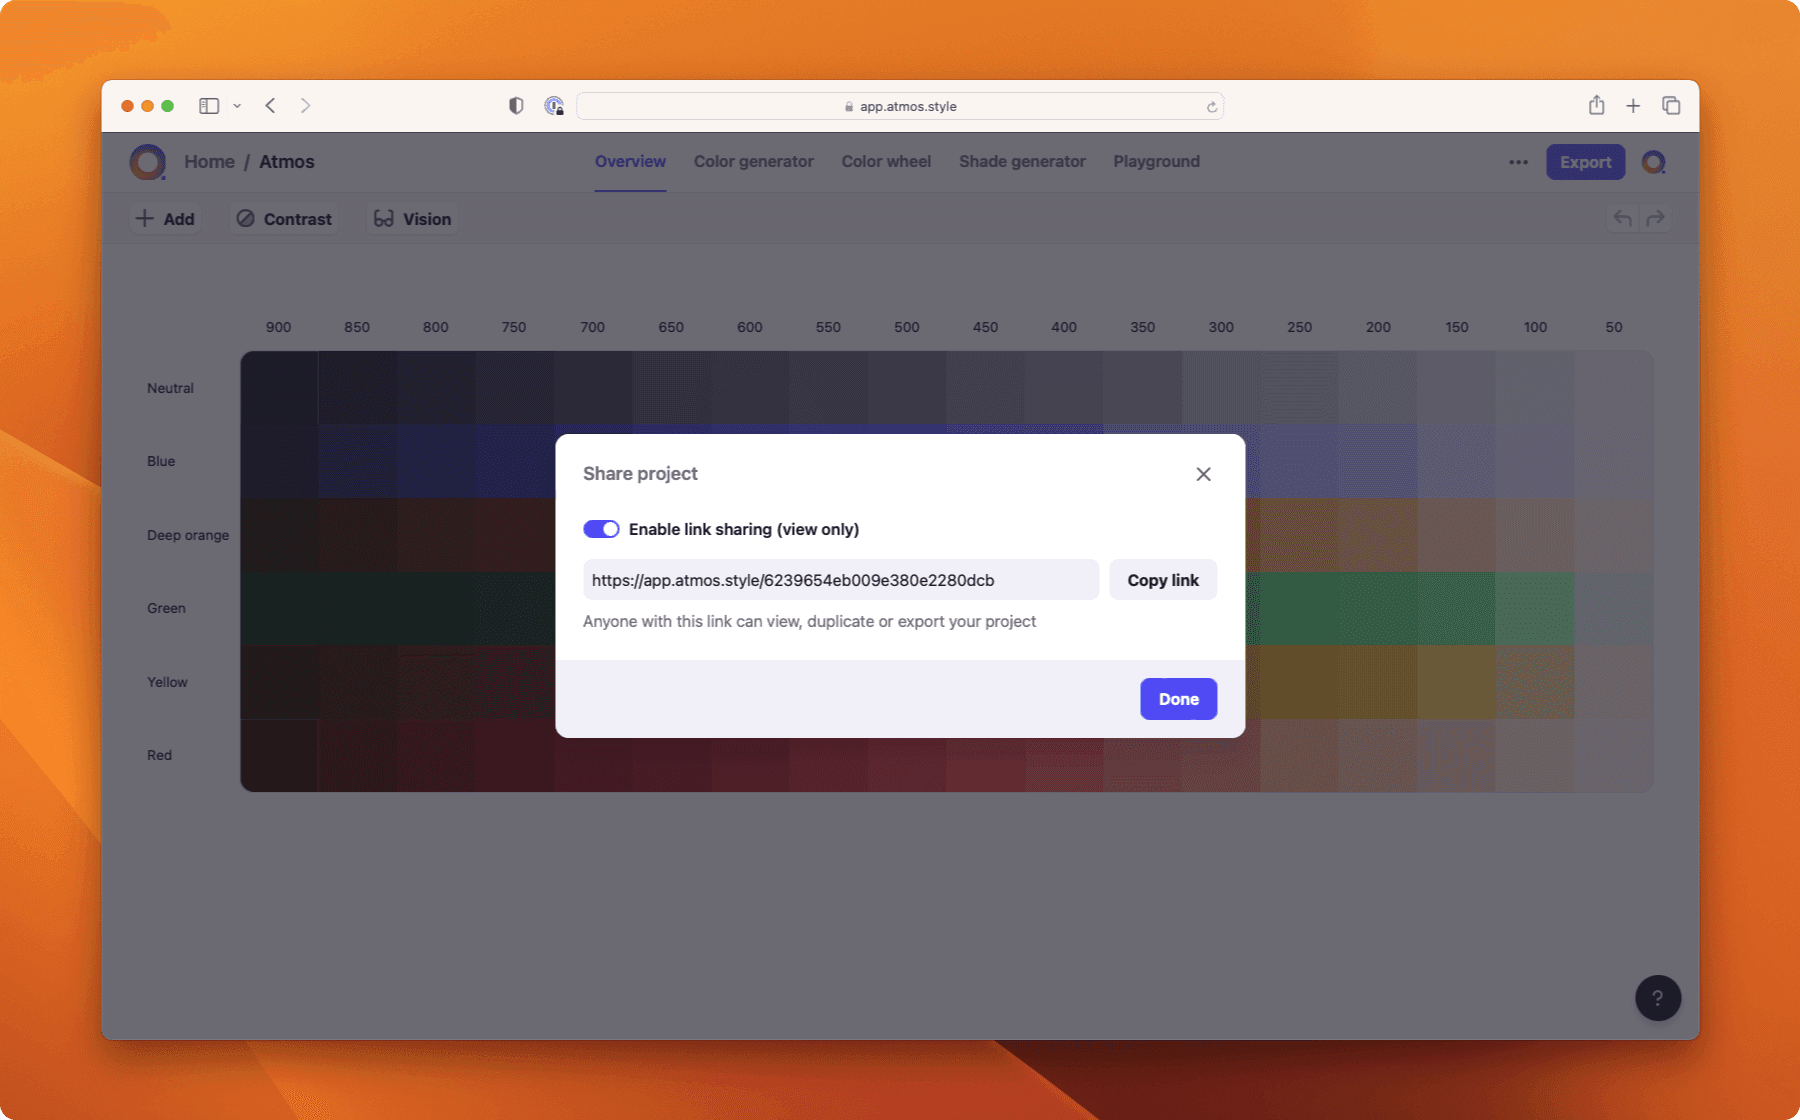Open the Atmos account avatar menu
The image size is (1800, 1120).
click(x=1654, y=161)
